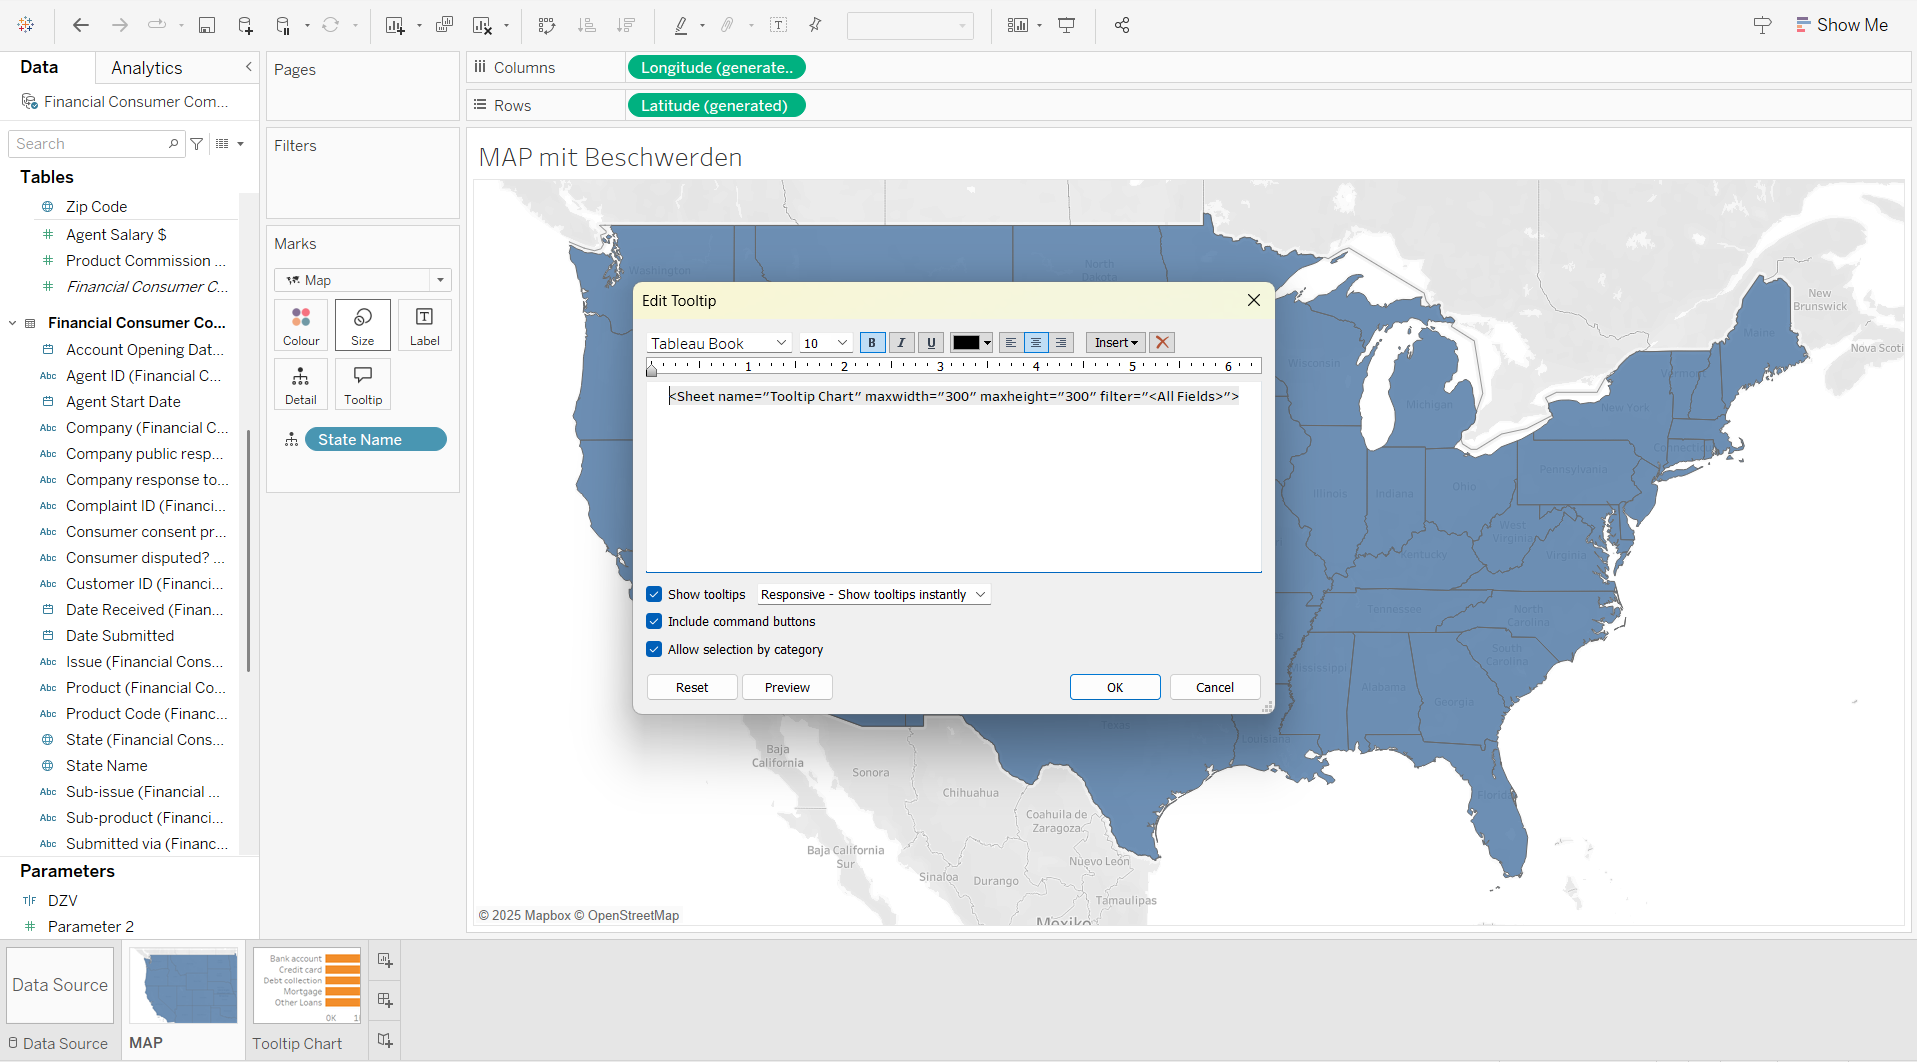Select the Tooltip Chart sheet tab
This screenshot has width=1917, height=1062.
307,1000
